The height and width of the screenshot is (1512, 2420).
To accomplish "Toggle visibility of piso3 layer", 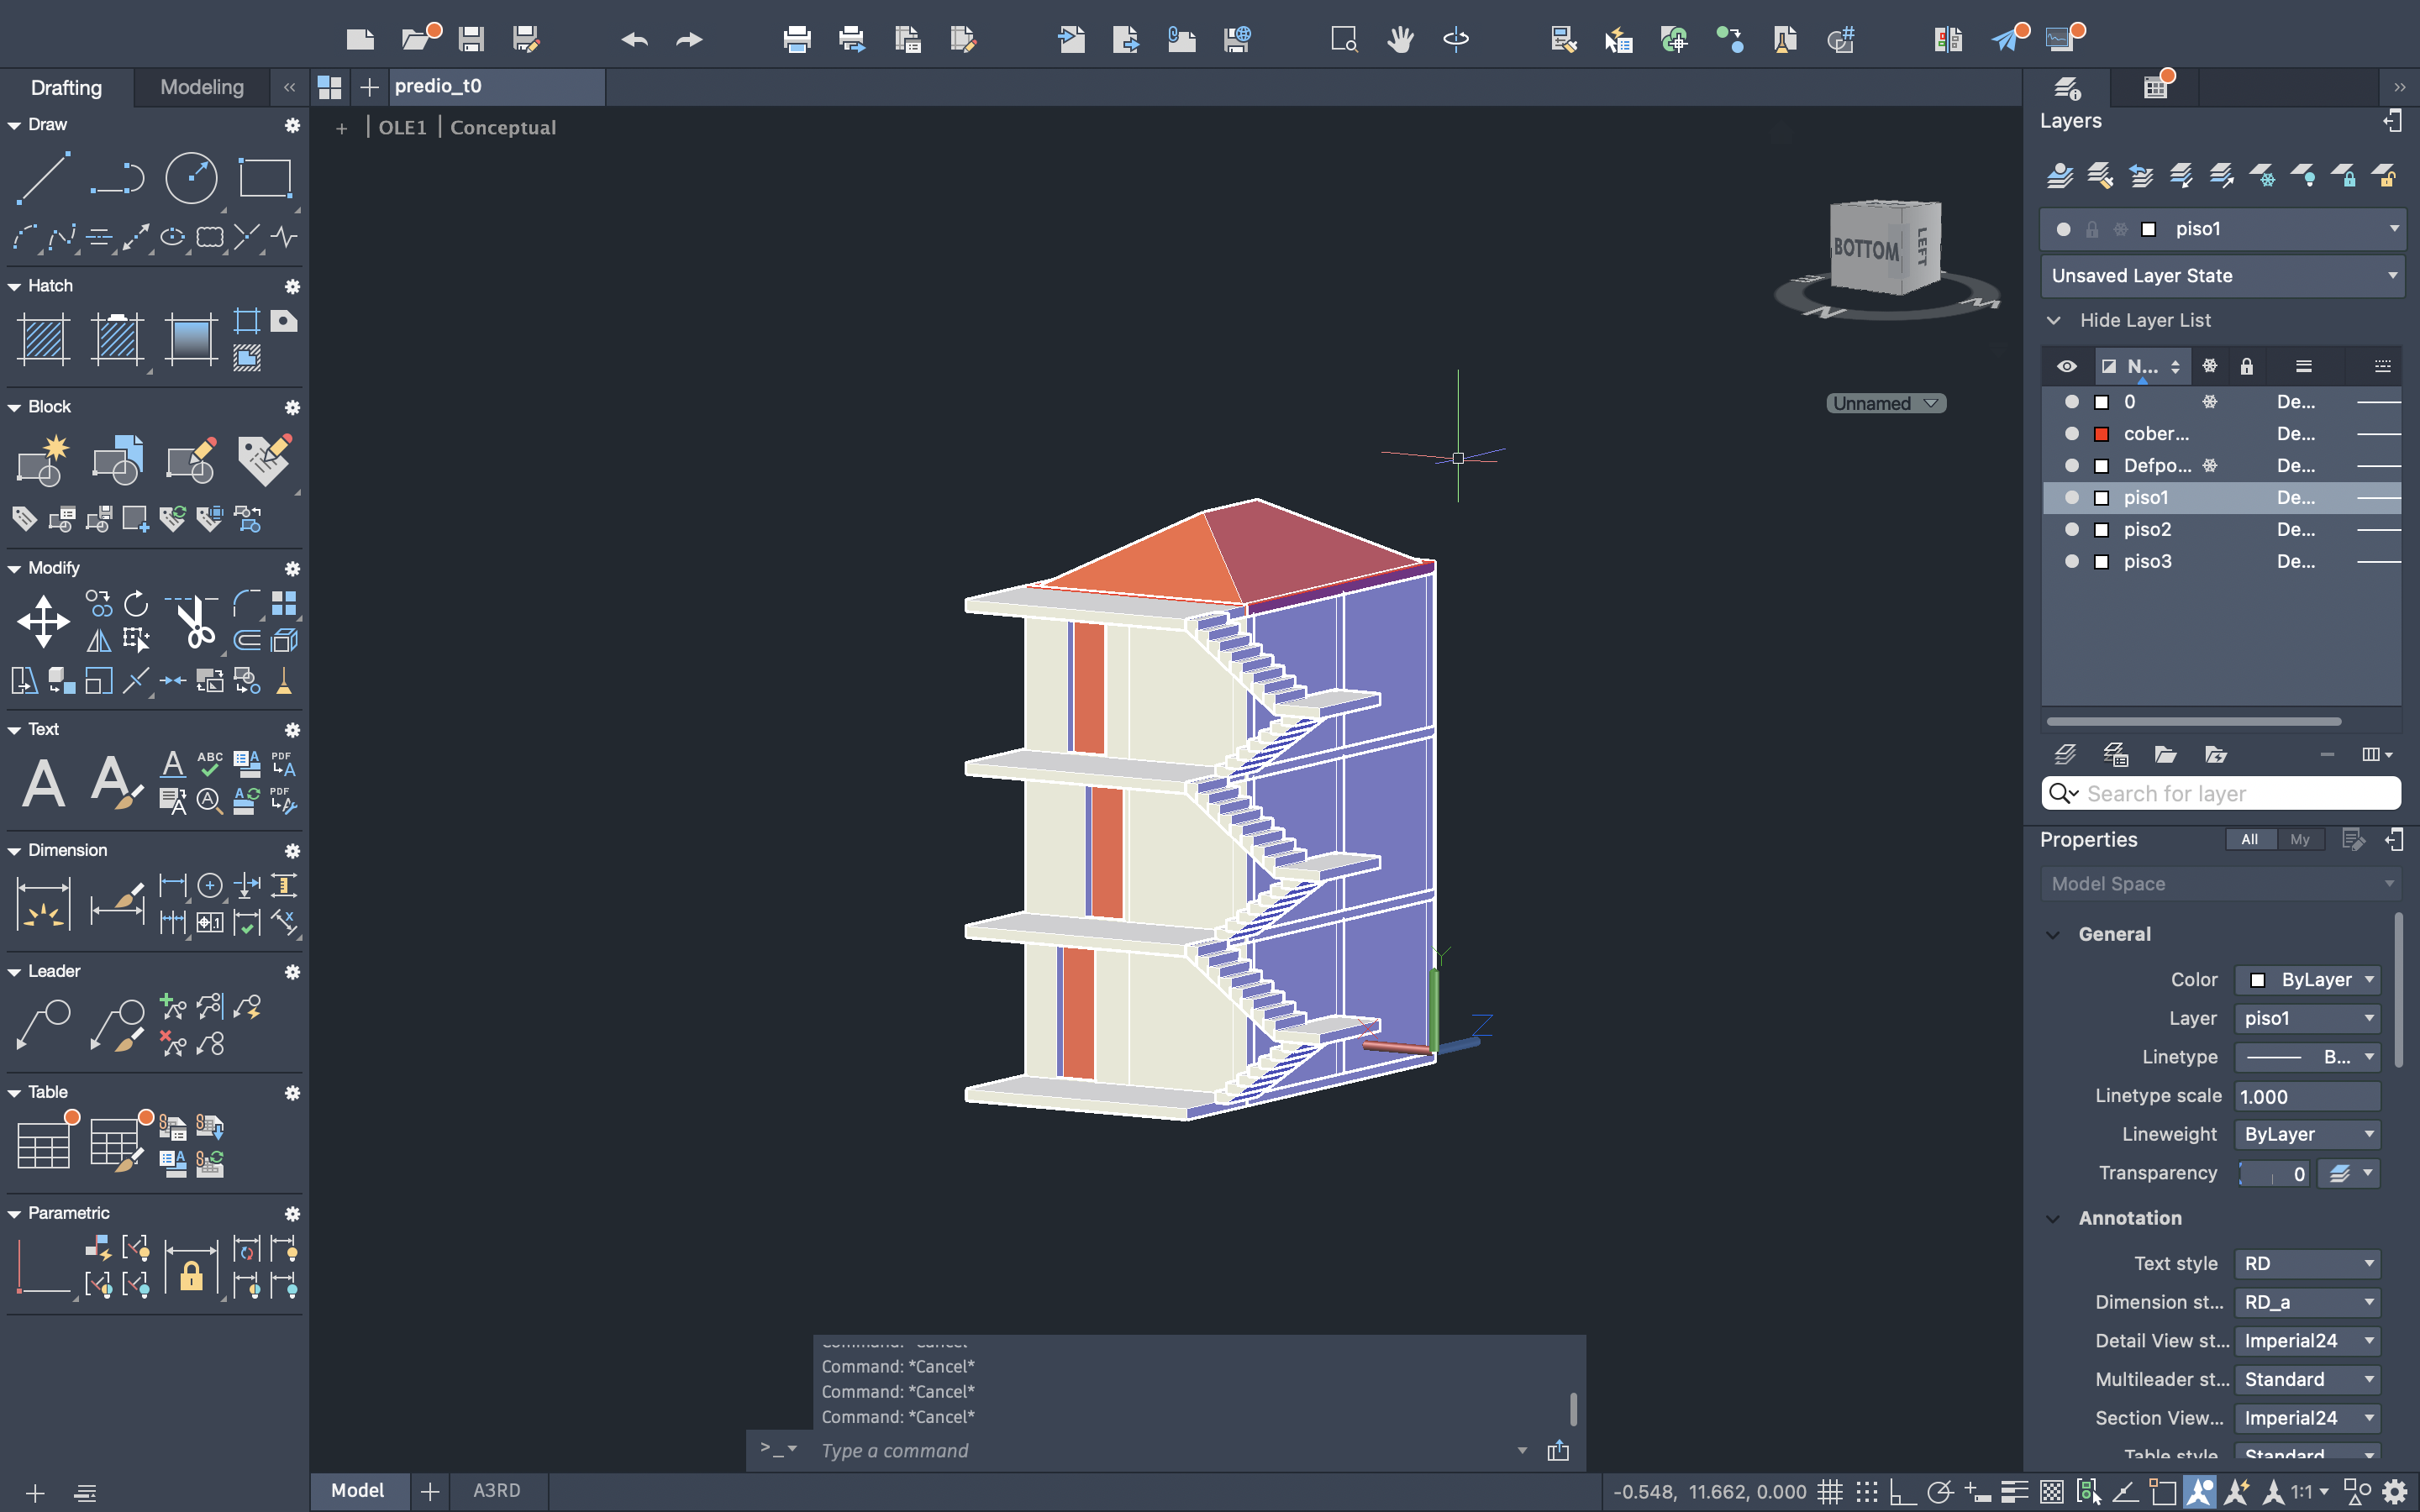I will pyautogui.click(x=2071, y=561).
